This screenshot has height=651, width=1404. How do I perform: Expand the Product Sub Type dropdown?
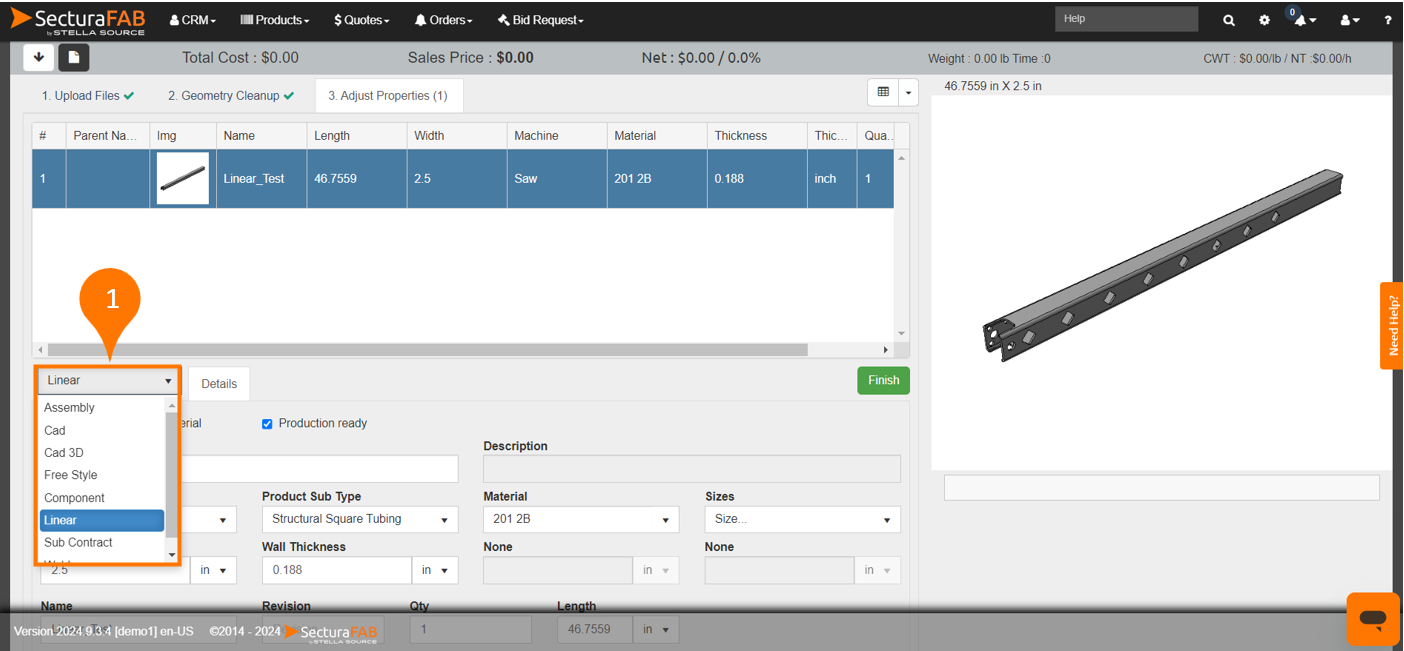click(360, 519)
